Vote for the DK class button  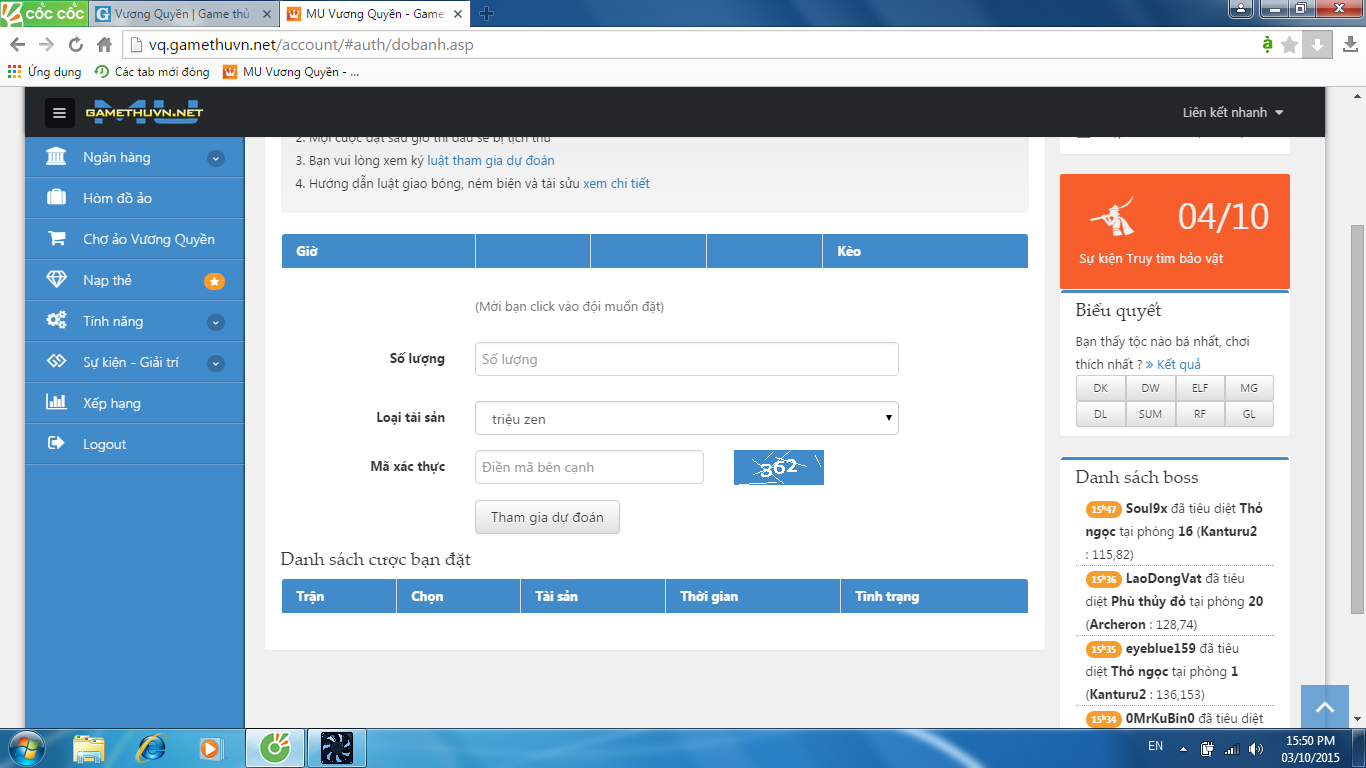click(1100, 387)
